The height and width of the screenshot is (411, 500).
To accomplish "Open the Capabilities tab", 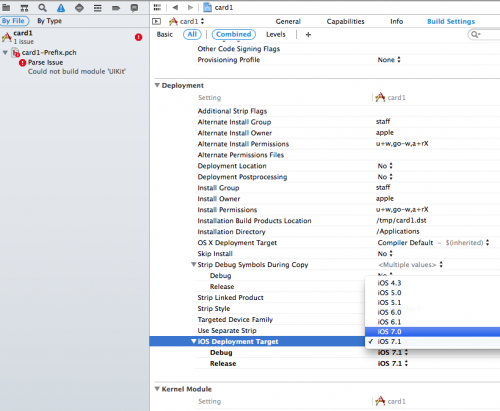I will (345, 22).
